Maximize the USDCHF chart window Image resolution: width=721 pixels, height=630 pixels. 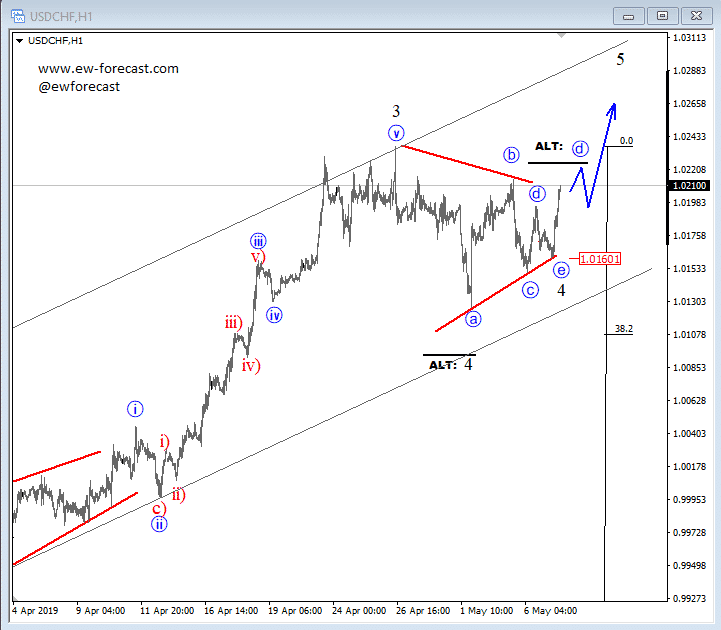[662, 17]
